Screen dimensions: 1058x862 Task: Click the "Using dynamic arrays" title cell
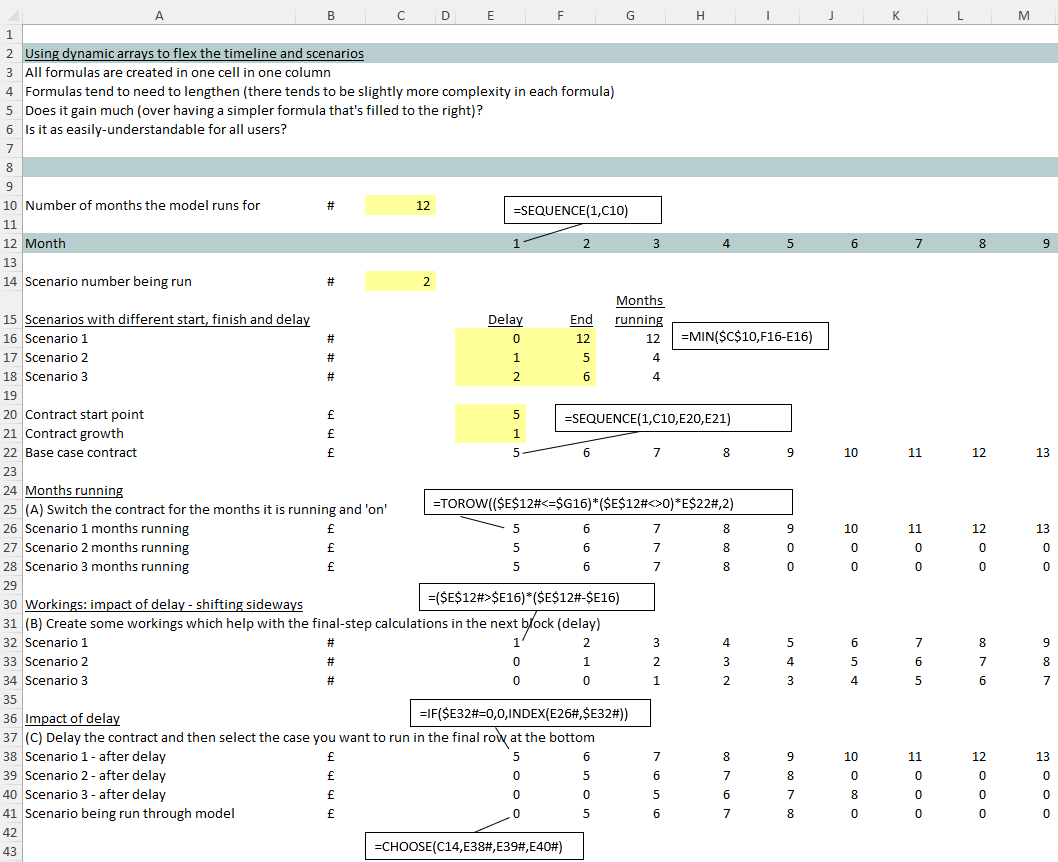pos(194,54)
